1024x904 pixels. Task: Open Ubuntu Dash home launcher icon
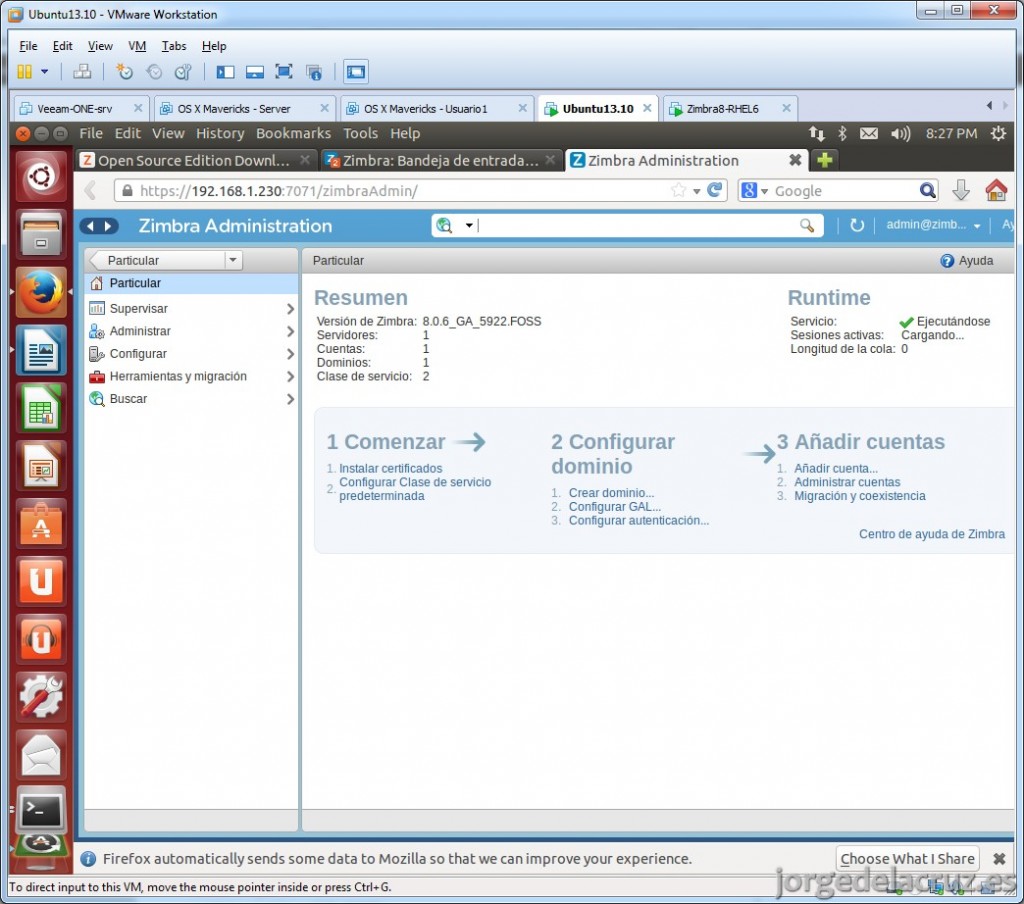(x=41, y=177)
